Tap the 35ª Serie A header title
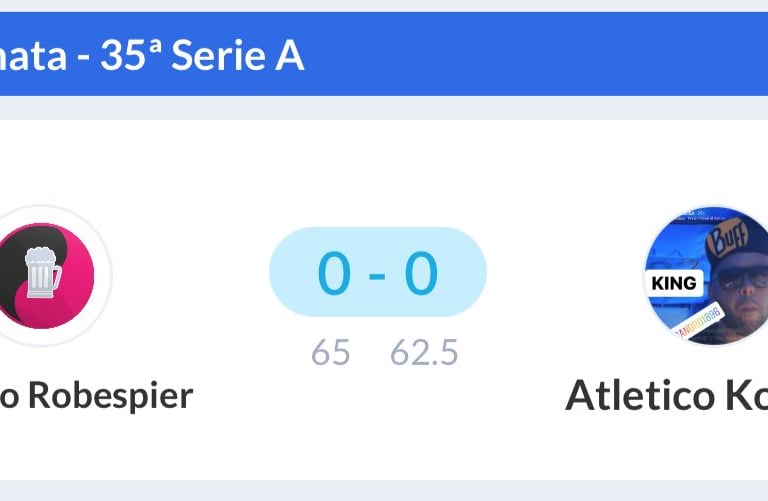The height and width of the screenshot is (501, 768). pos(150,56)
